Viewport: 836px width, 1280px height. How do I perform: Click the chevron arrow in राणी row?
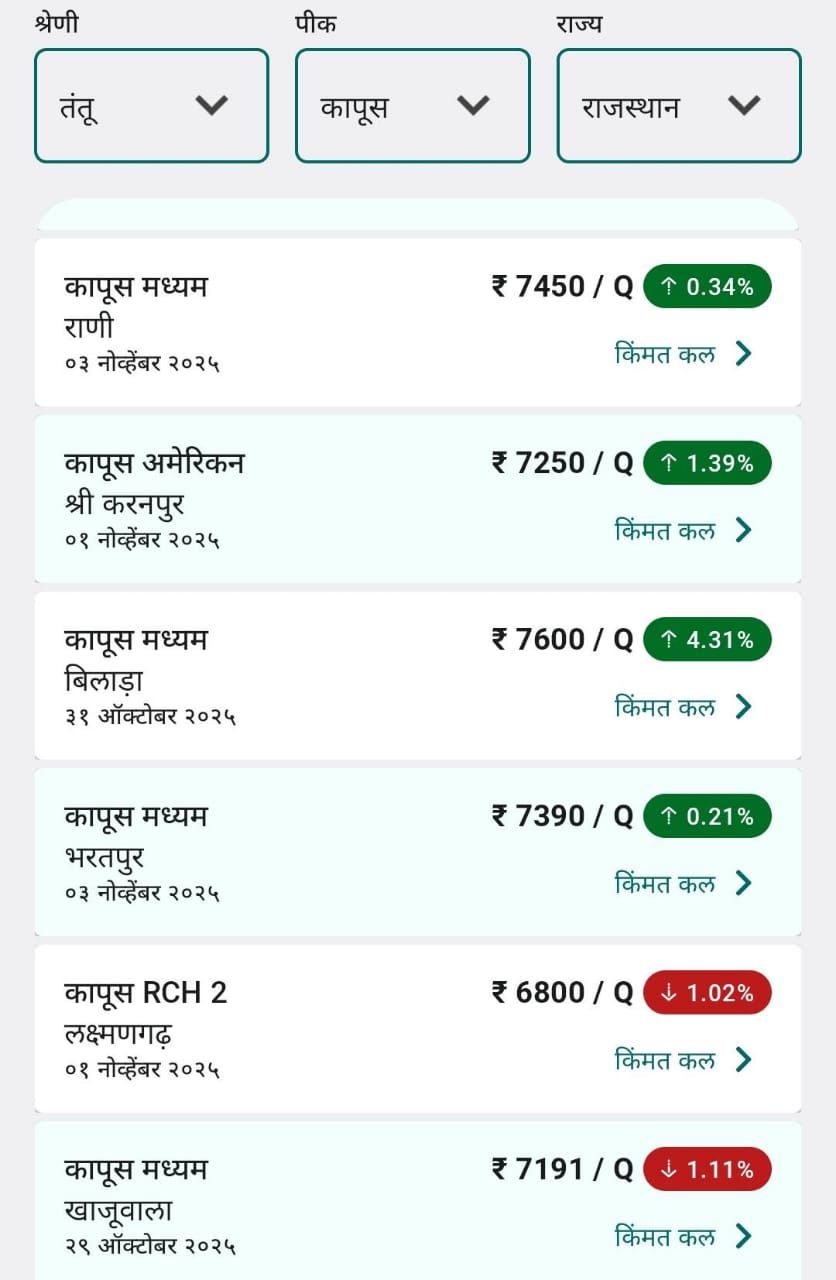coord(743,353)
